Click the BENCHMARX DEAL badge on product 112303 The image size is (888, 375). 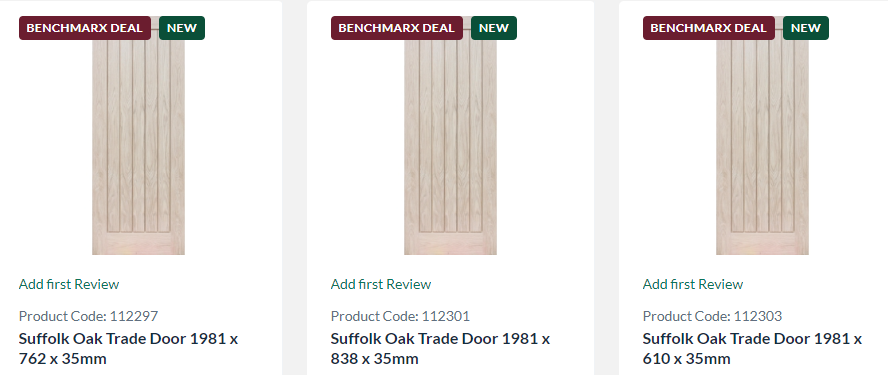pyautogui.click(x=708, y=28)
